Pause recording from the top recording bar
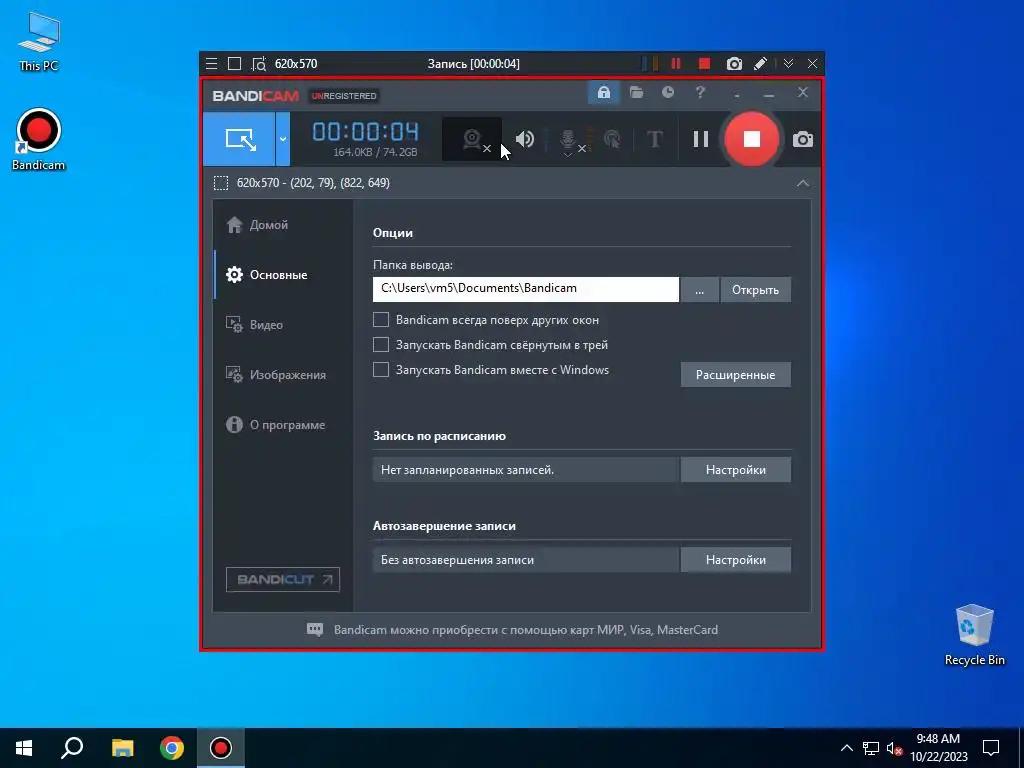Image resolution: width=1024 pixels, height=768 pixels. [676, 63]
